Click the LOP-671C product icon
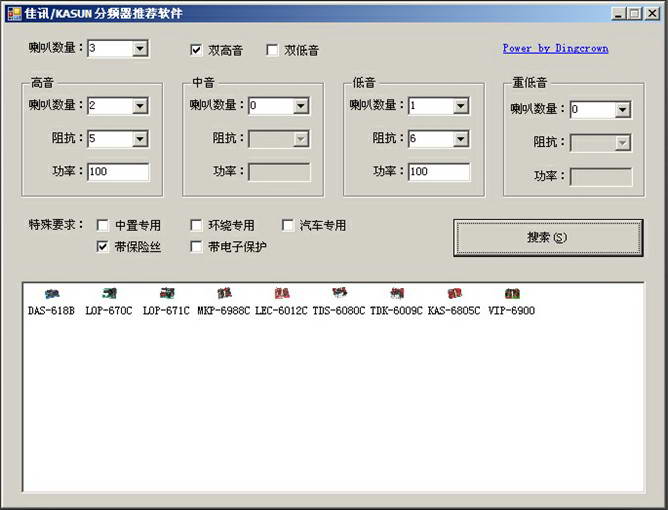The image size is (668, 510). [167, 294]
